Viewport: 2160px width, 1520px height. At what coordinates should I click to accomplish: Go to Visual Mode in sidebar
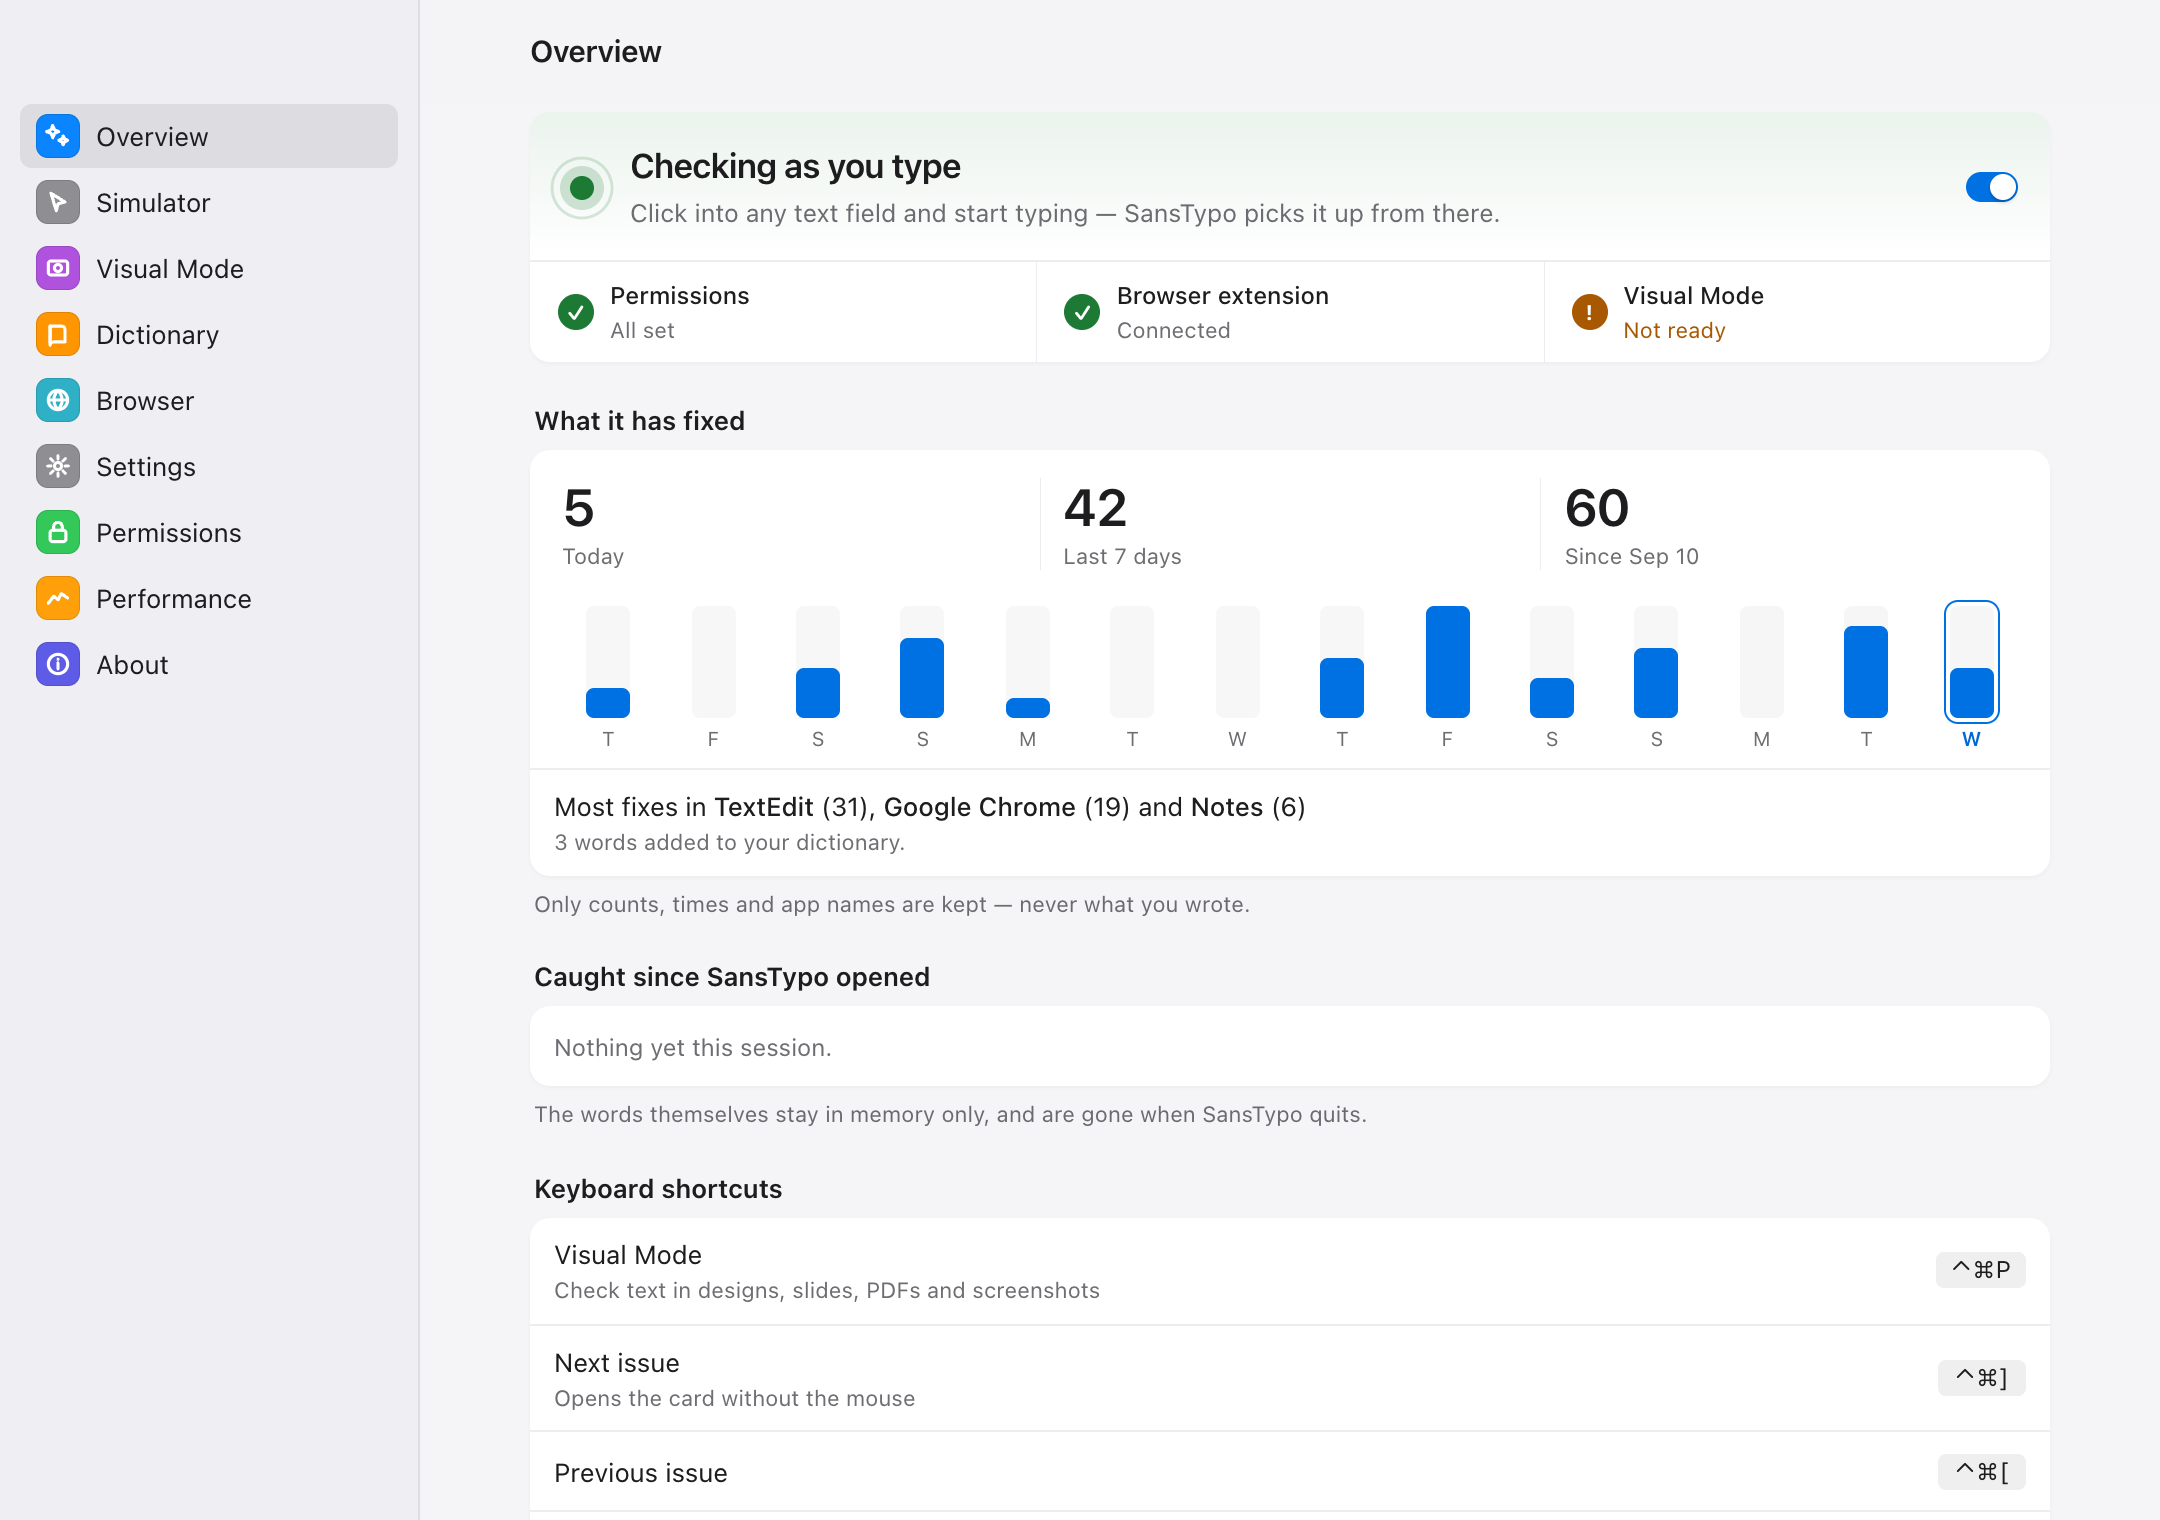coord(209,268)
